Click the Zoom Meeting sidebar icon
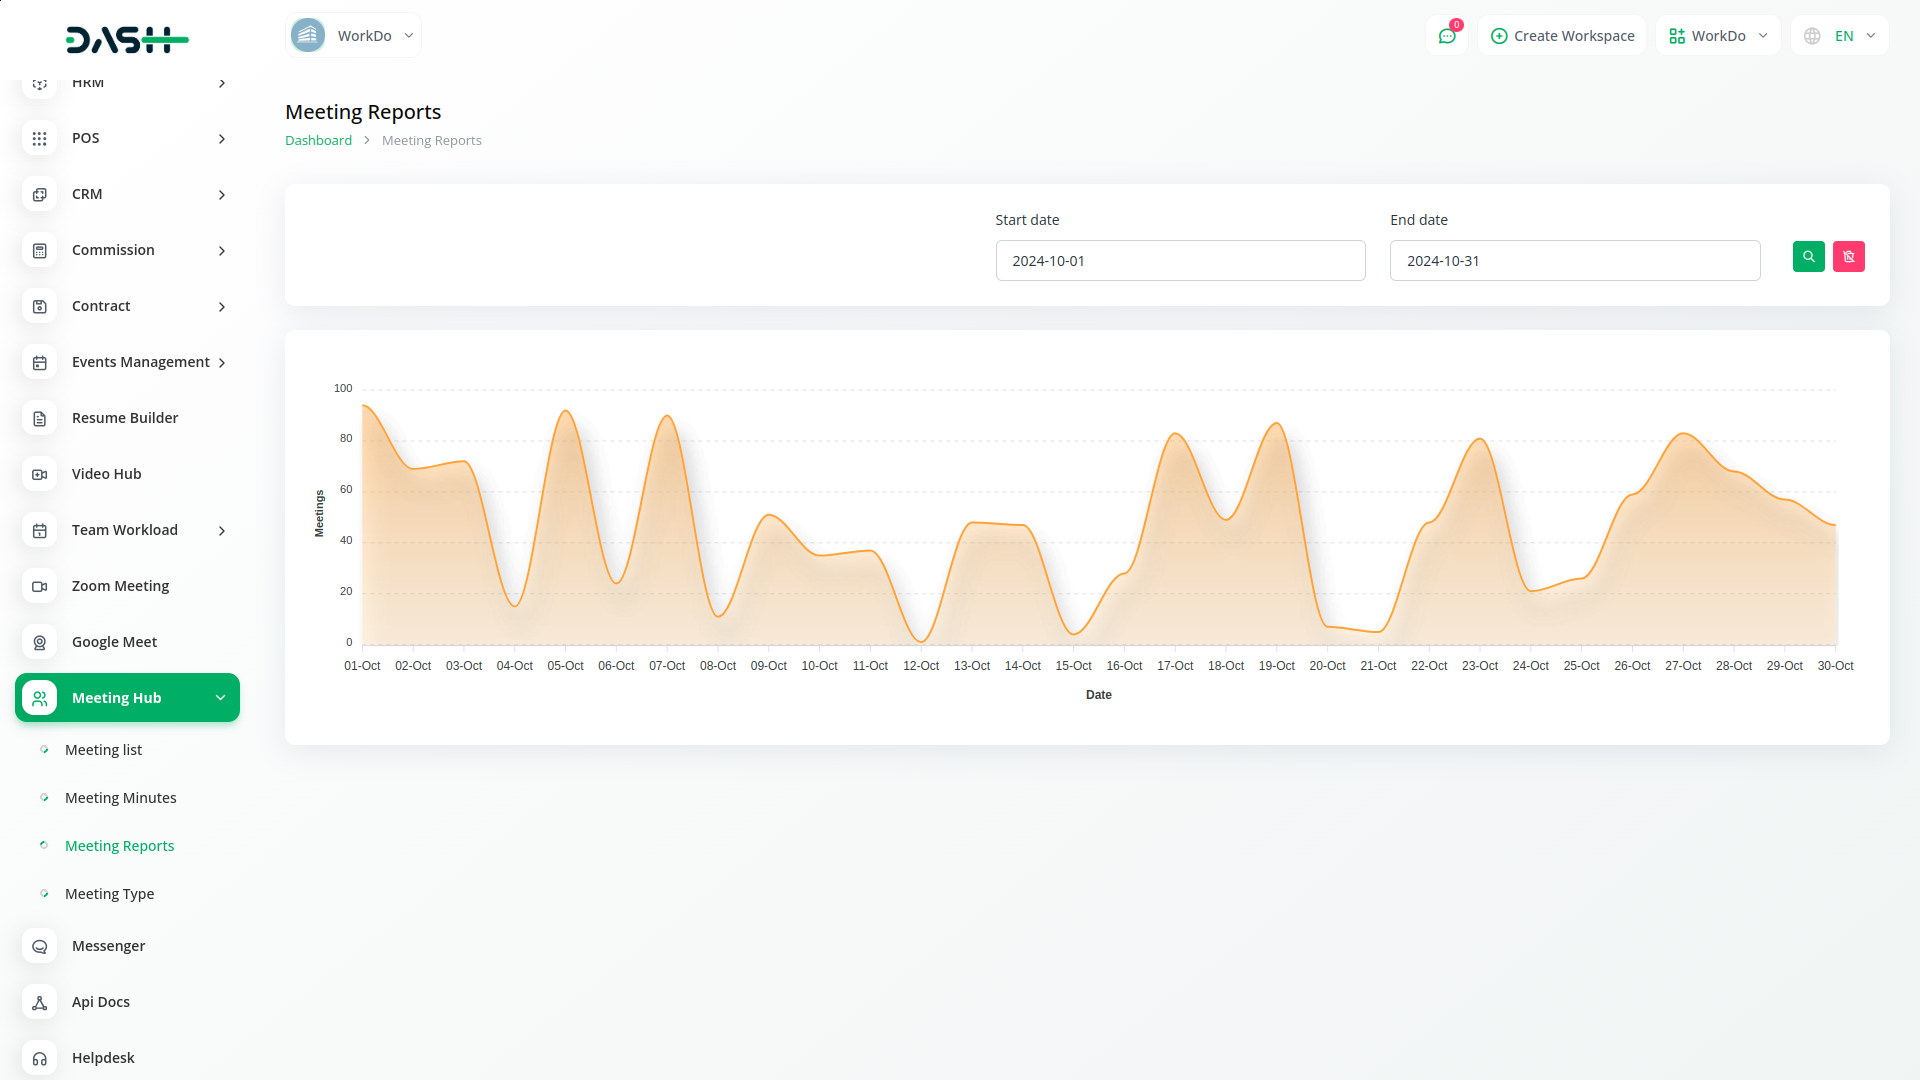 [40, 586]
